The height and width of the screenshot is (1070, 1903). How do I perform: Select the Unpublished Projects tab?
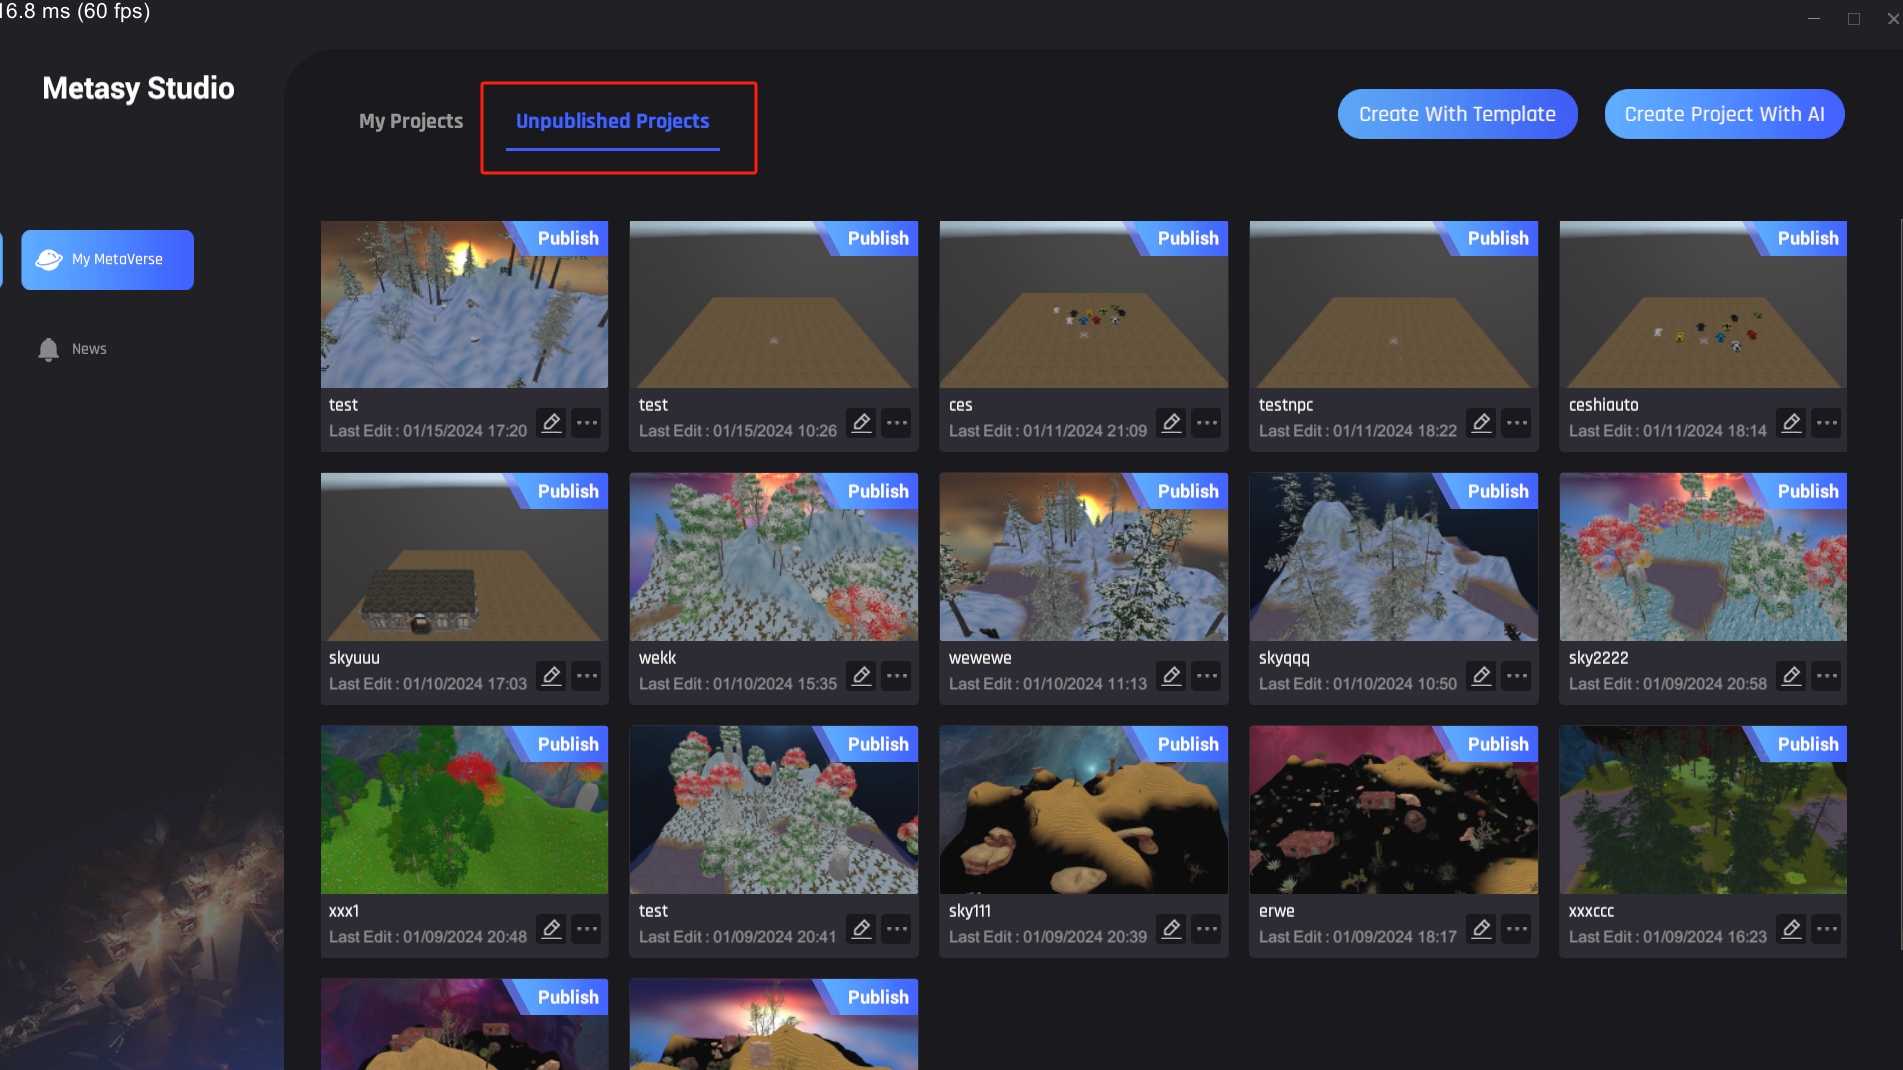tap(612, 121)
